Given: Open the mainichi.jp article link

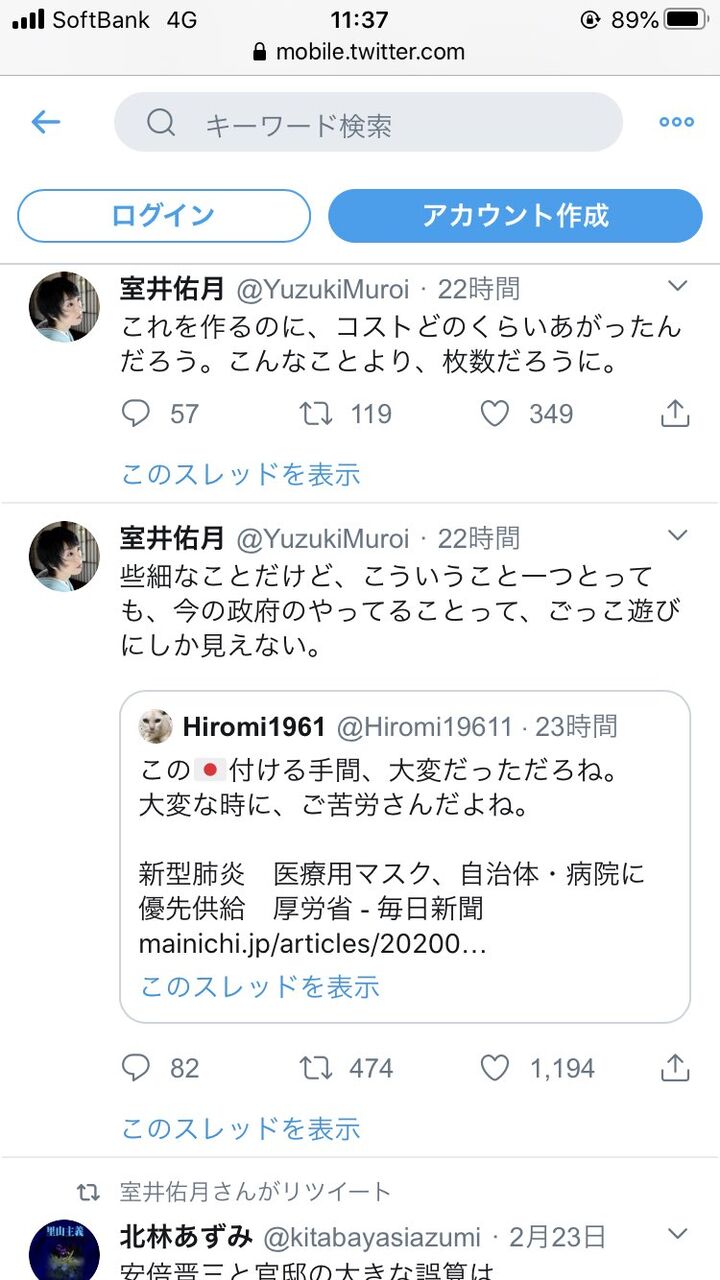Looking at the screenshot, I should pyautogui.click(x=312, y=943).
